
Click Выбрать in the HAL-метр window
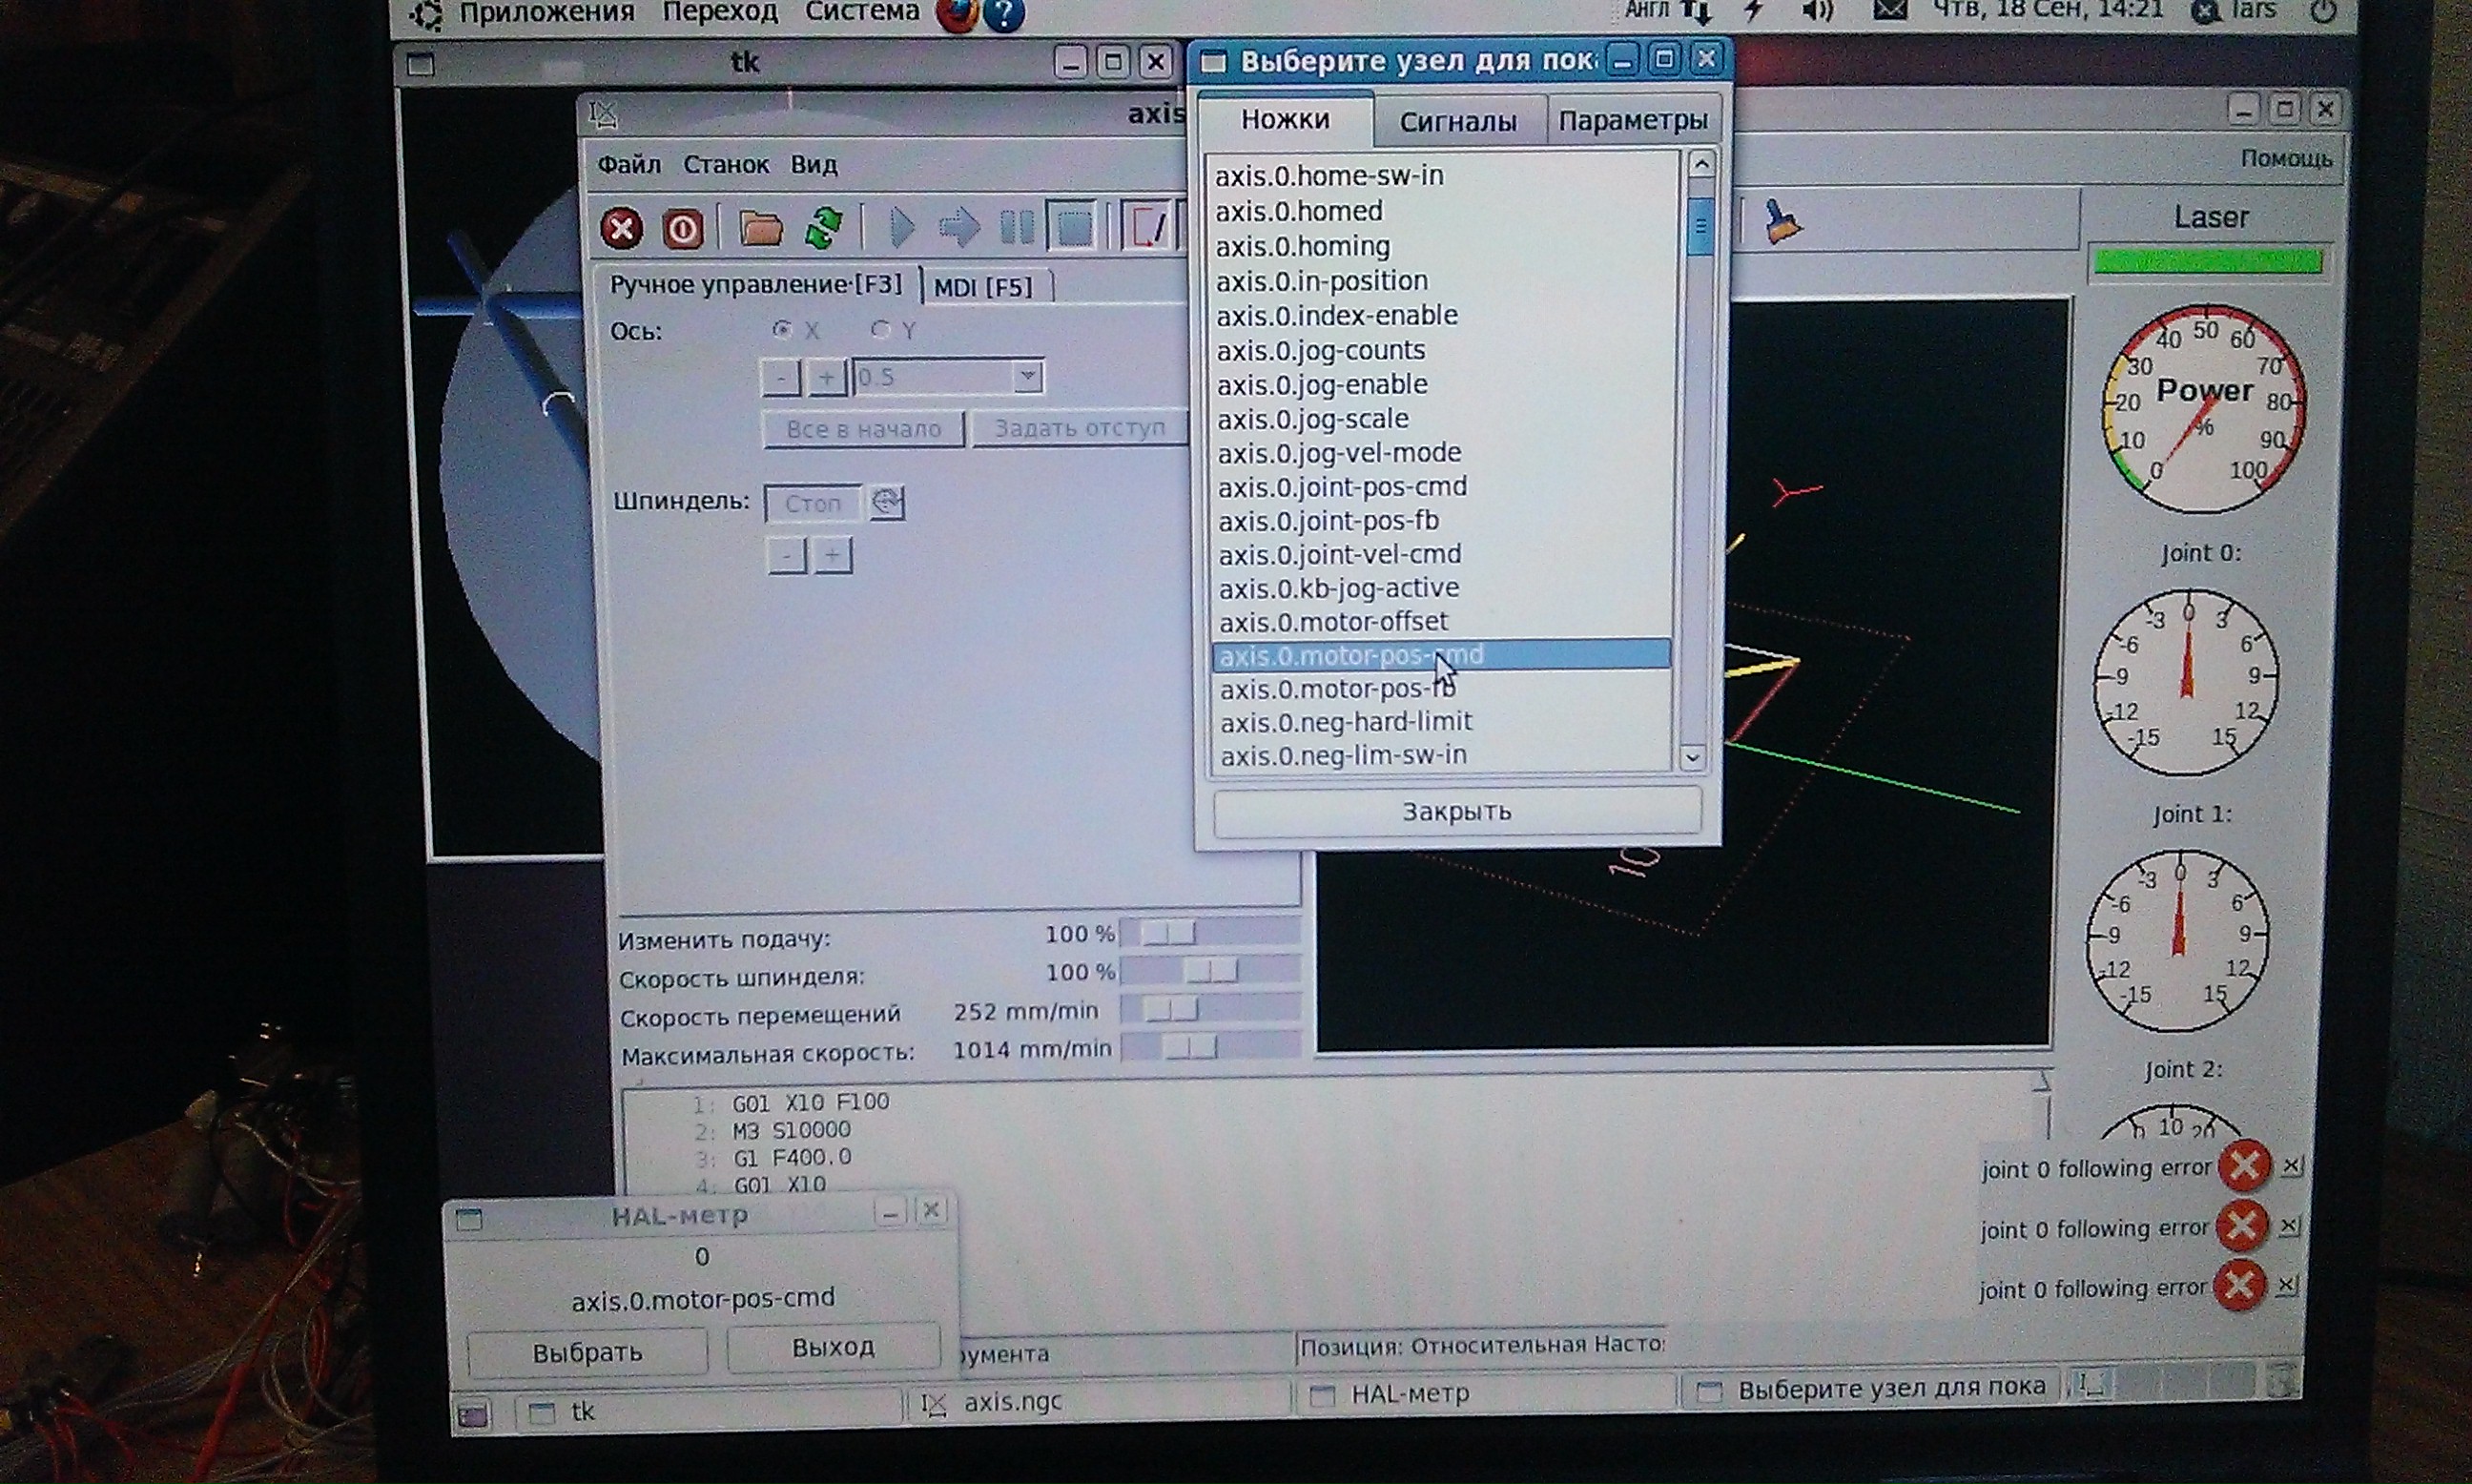587,1352
